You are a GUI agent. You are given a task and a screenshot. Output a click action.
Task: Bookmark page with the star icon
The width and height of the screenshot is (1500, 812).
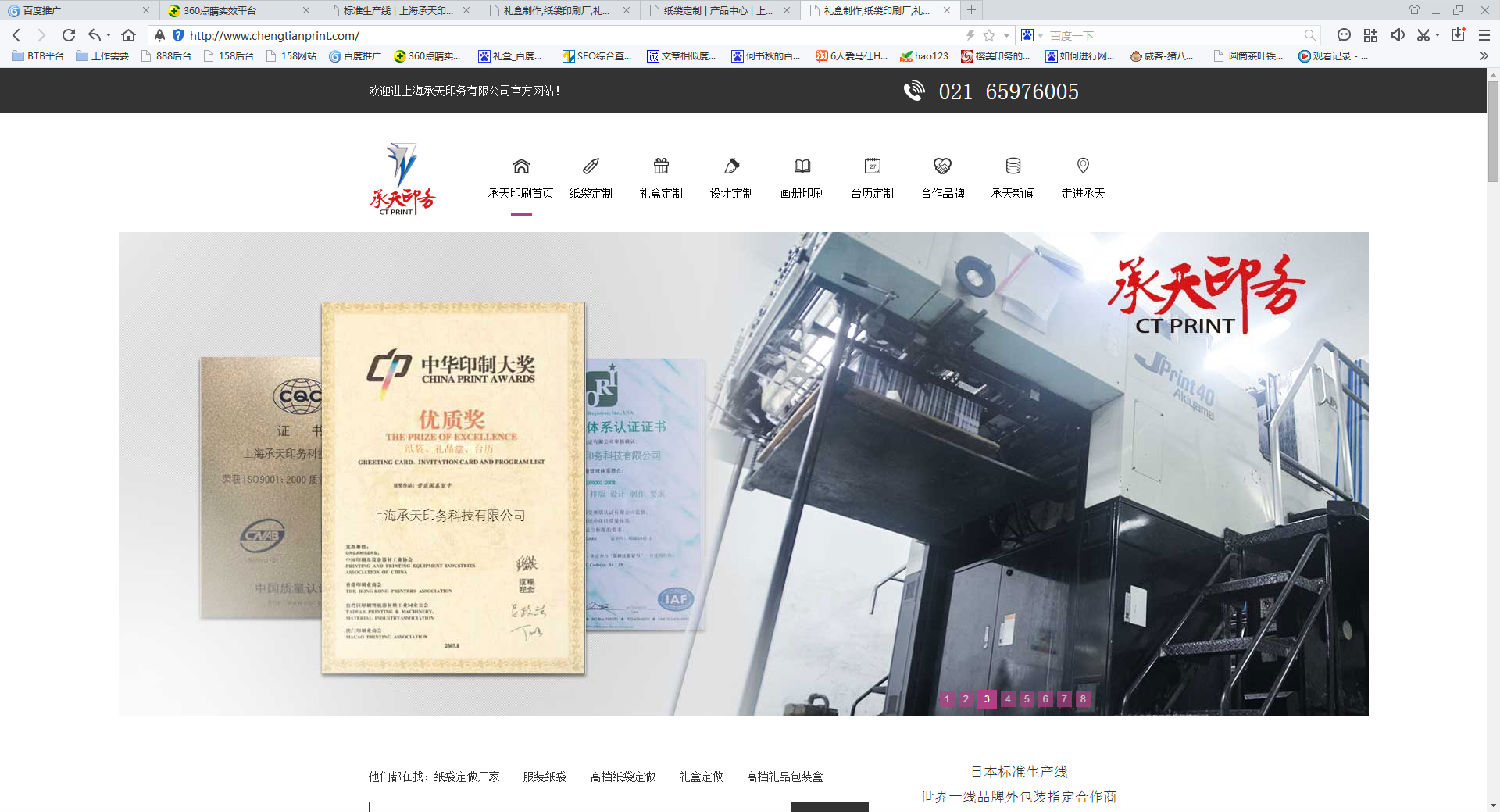pyautogui.click(x=989, y=35)
